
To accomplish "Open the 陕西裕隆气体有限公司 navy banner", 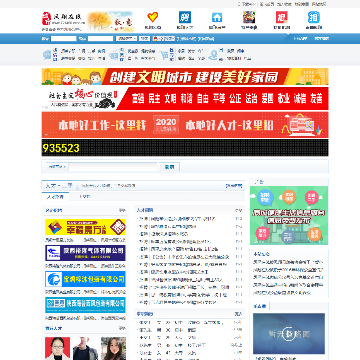I will click(85, 253).
